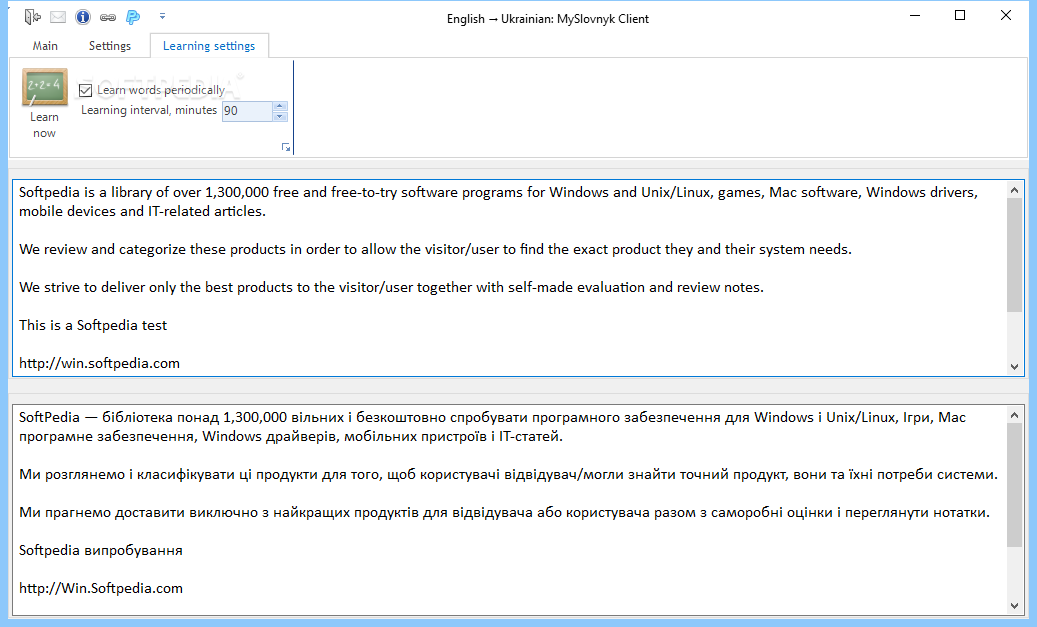Click the 'Ми розглянемо' translated sentence
Image resolution: width=1037 pixels, height=627 pixels.
coord(508,474)
